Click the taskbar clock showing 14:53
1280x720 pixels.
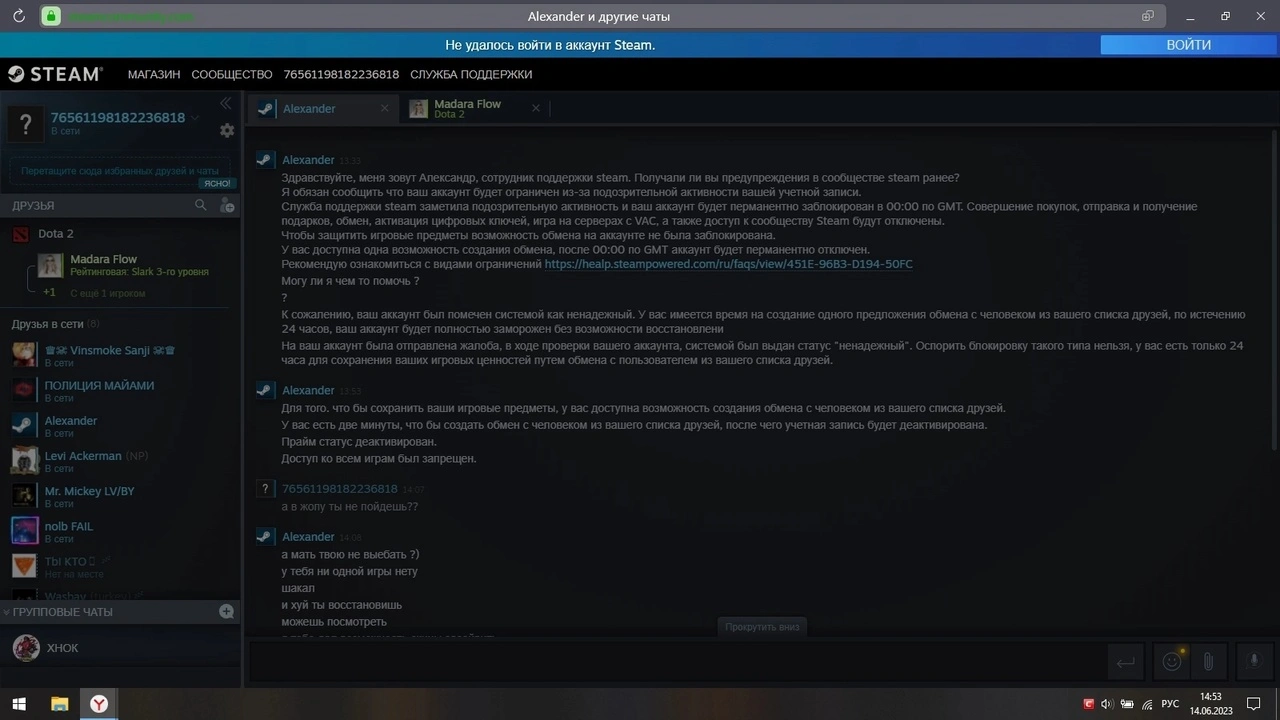tap(1210, 703)
